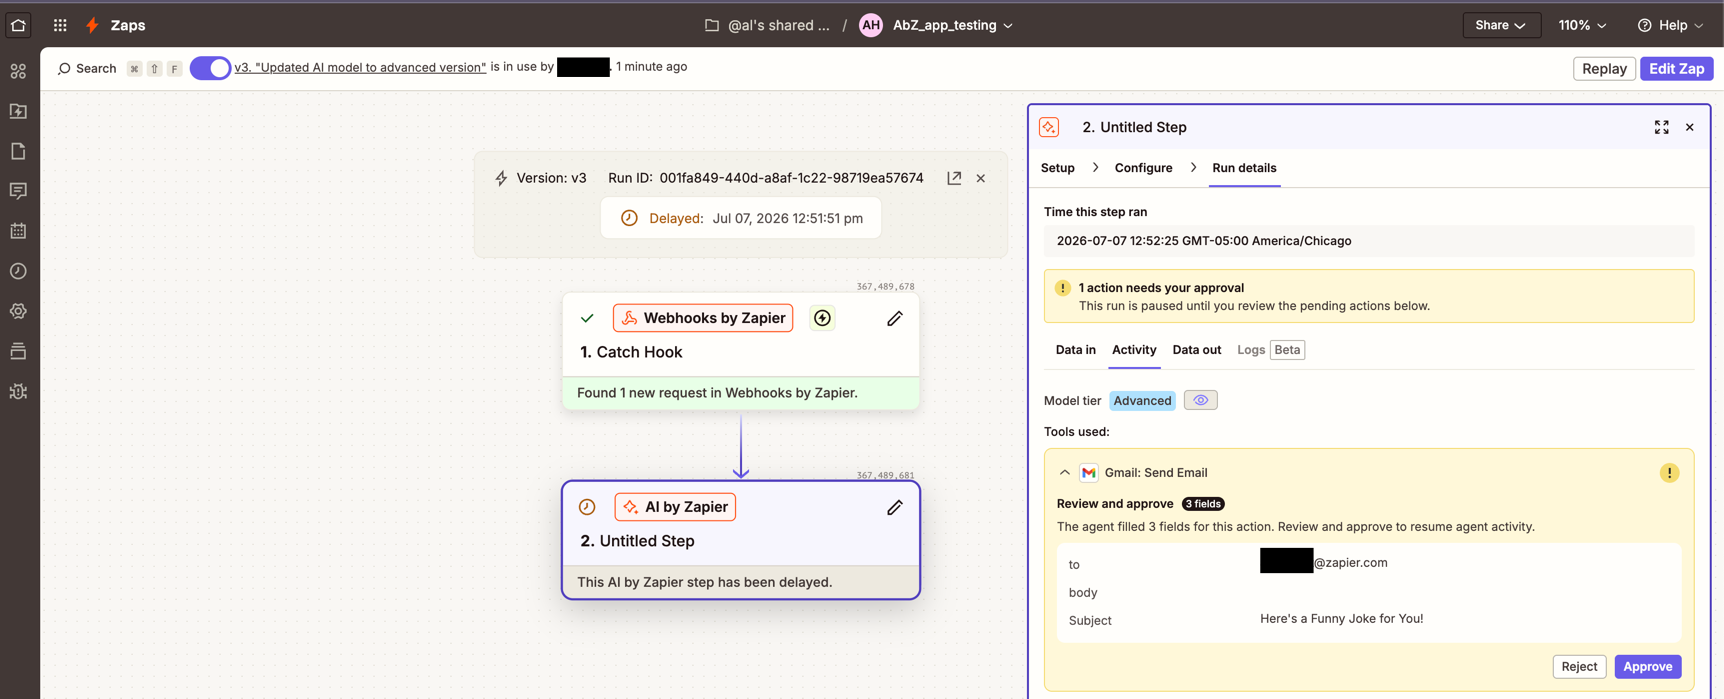Close the run ID banner
The image size is (1724, 699).
coord(981,178)
